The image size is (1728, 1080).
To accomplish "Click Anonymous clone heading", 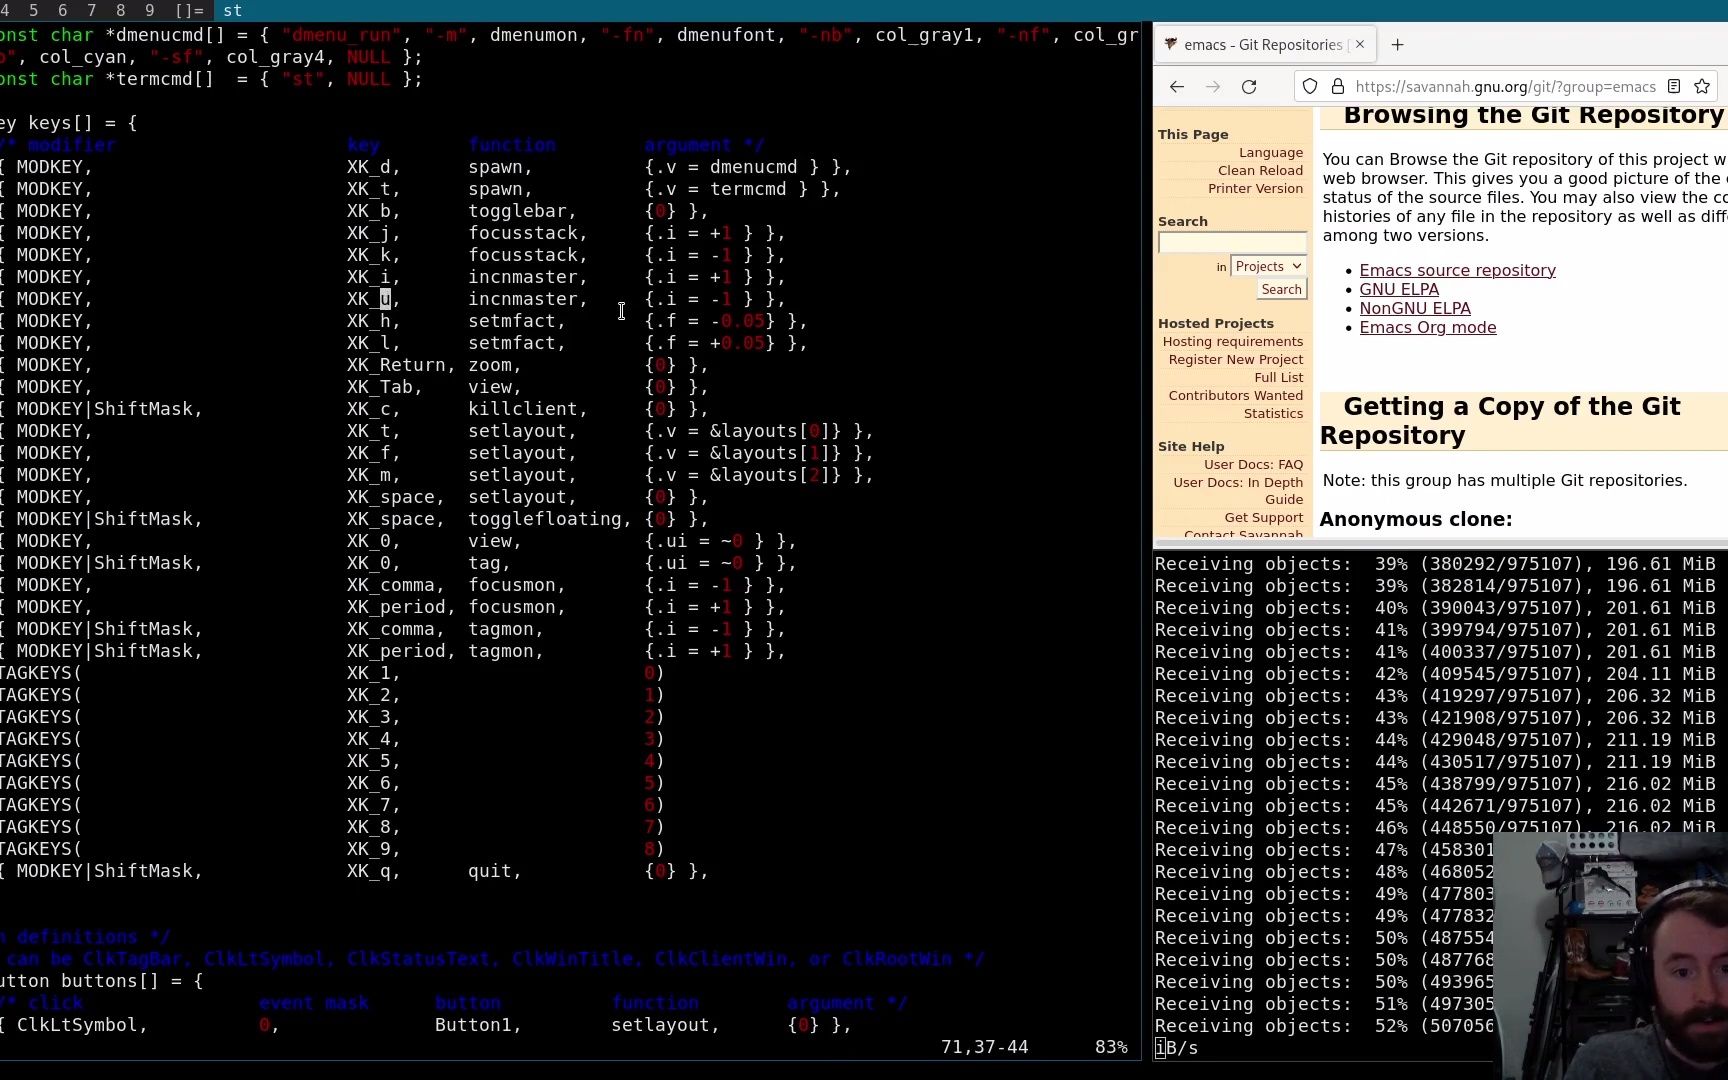I will [x=1416, y=519].
